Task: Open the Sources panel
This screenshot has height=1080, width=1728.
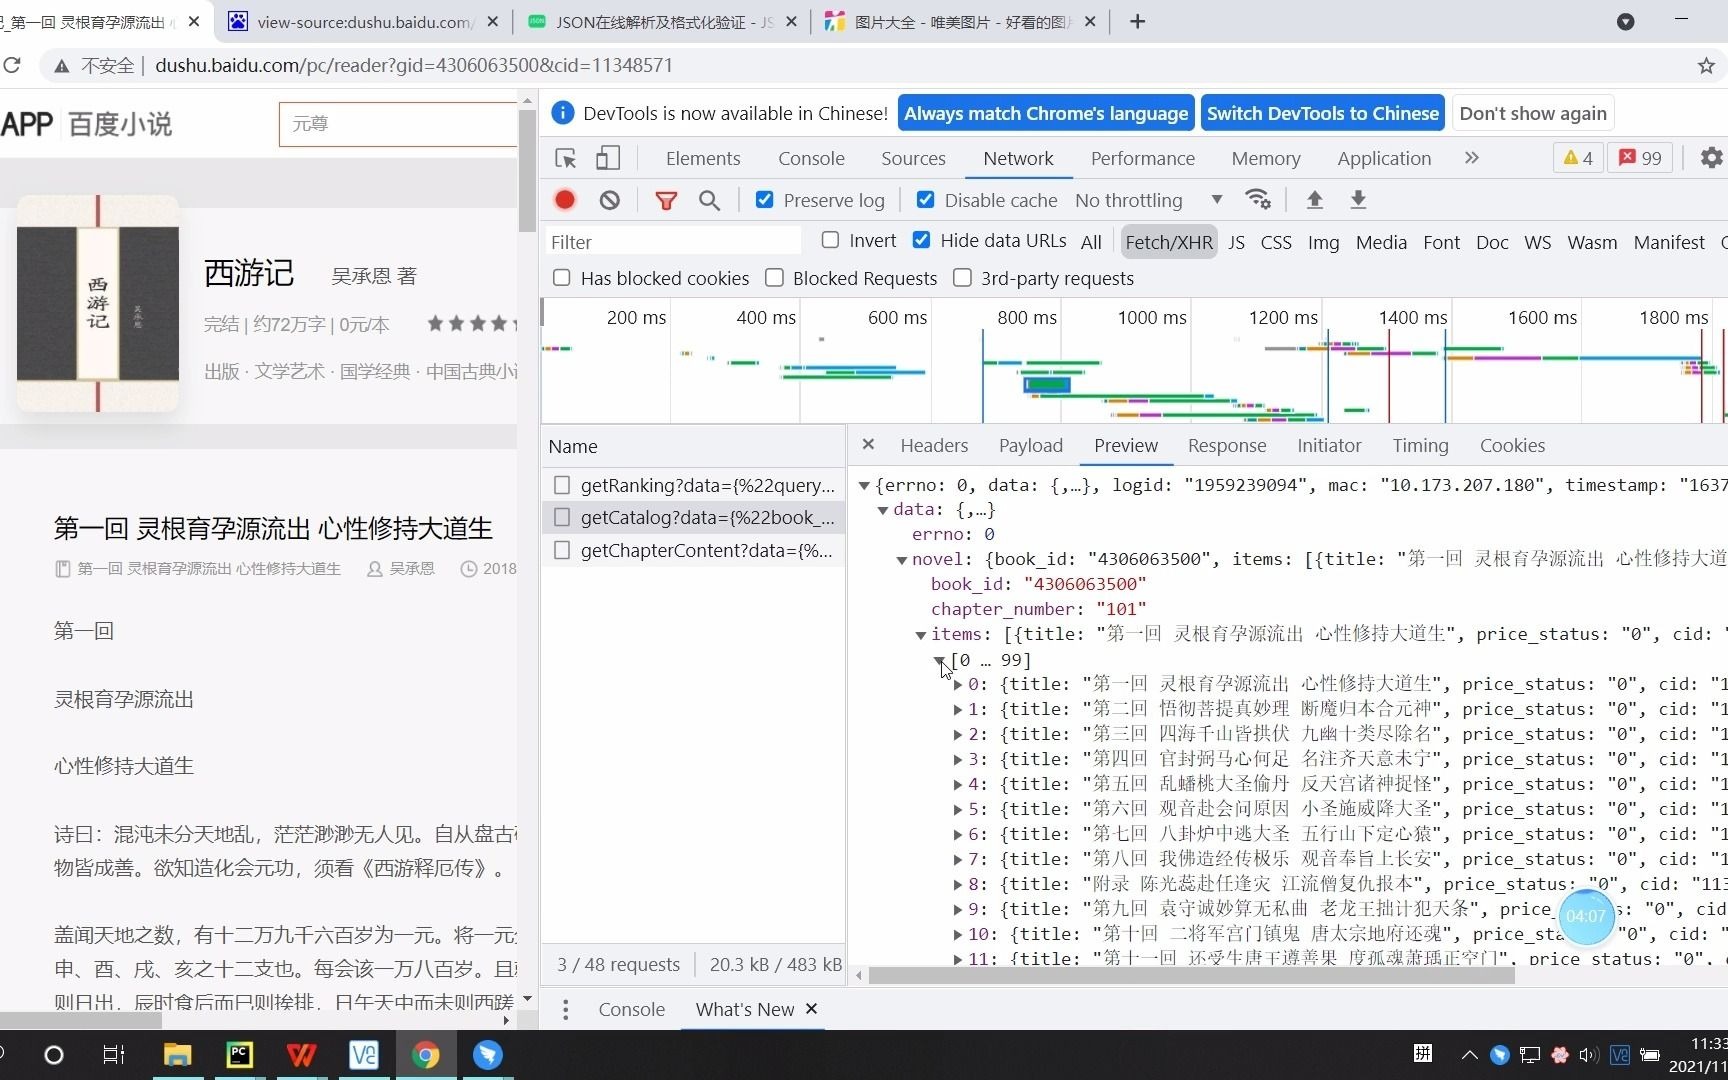Action: [x=913, y=158]
